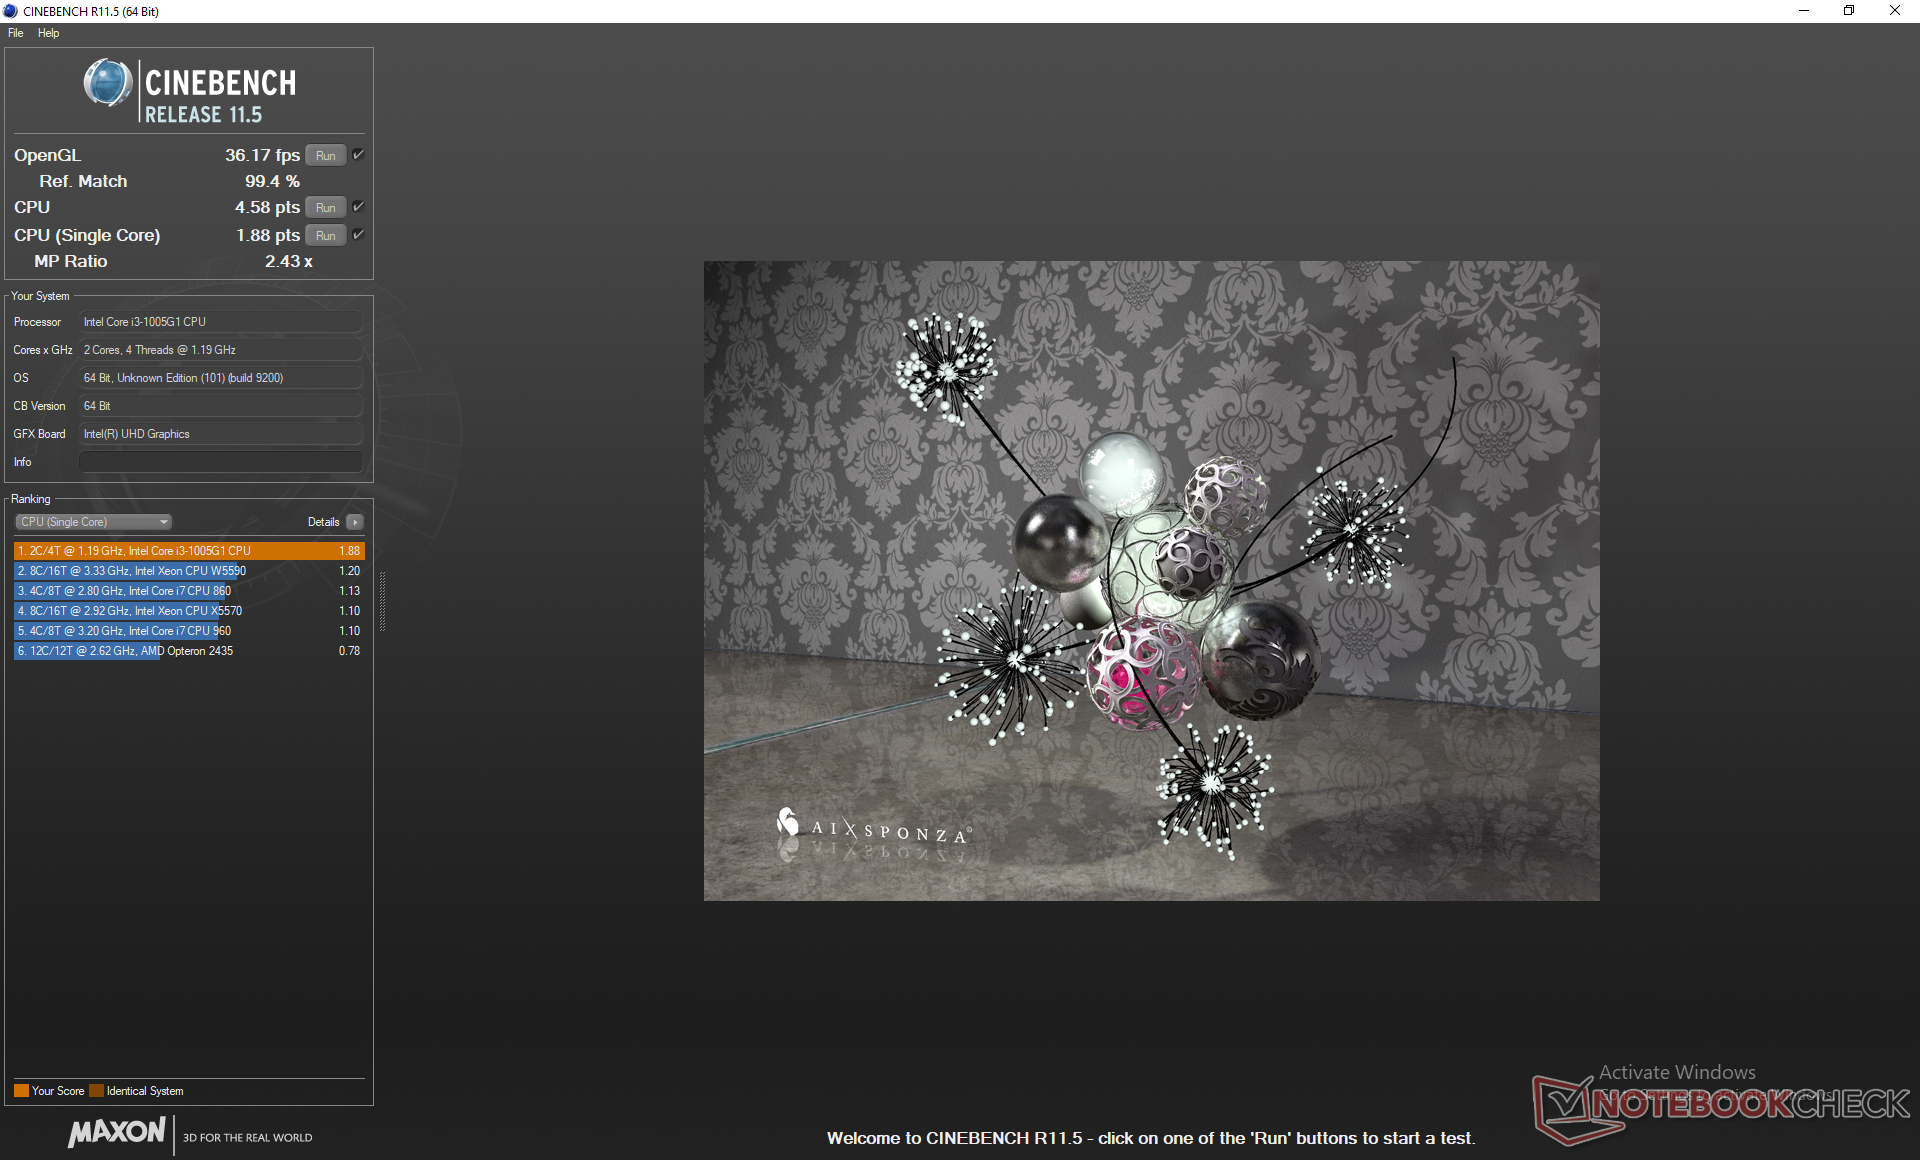Run the CPU Single Core benchmark
The width and height of the screenshot is (1920, 1160).
pyautogui.click(x=325, y=235)
